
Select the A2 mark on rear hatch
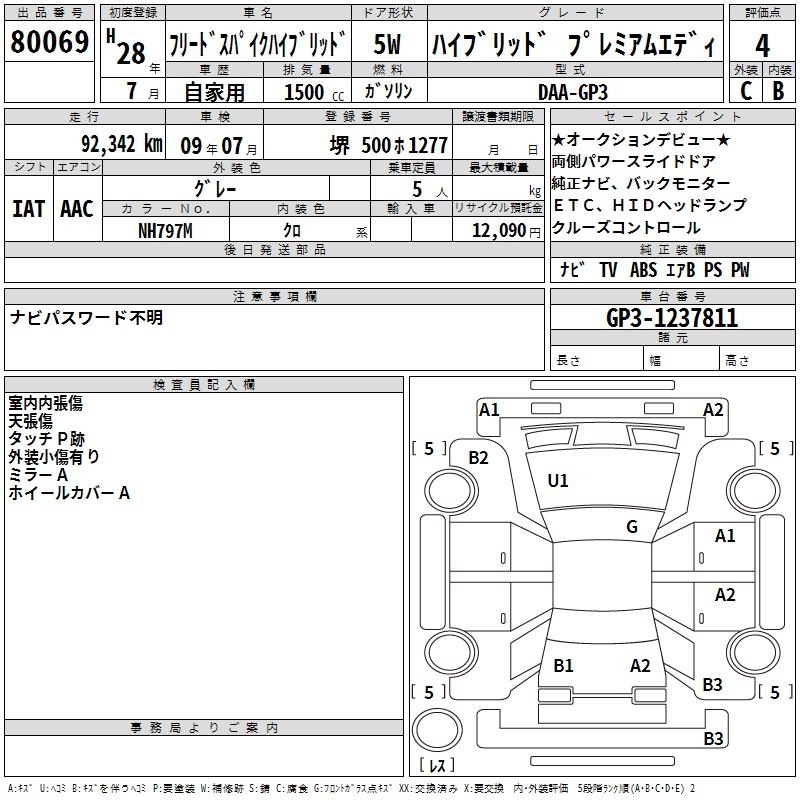(640, 666)
